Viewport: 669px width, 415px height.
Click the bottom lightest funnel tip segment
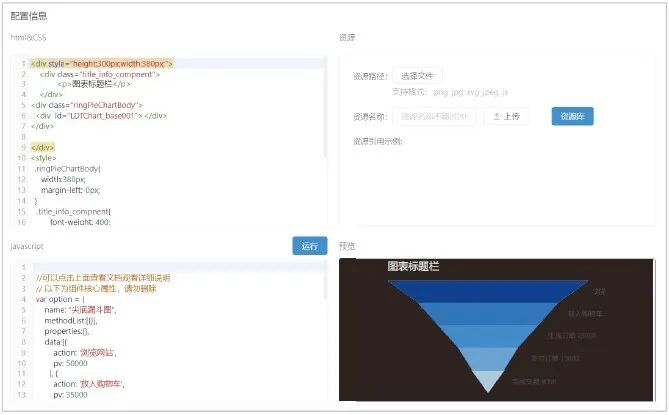pos(488,381)
